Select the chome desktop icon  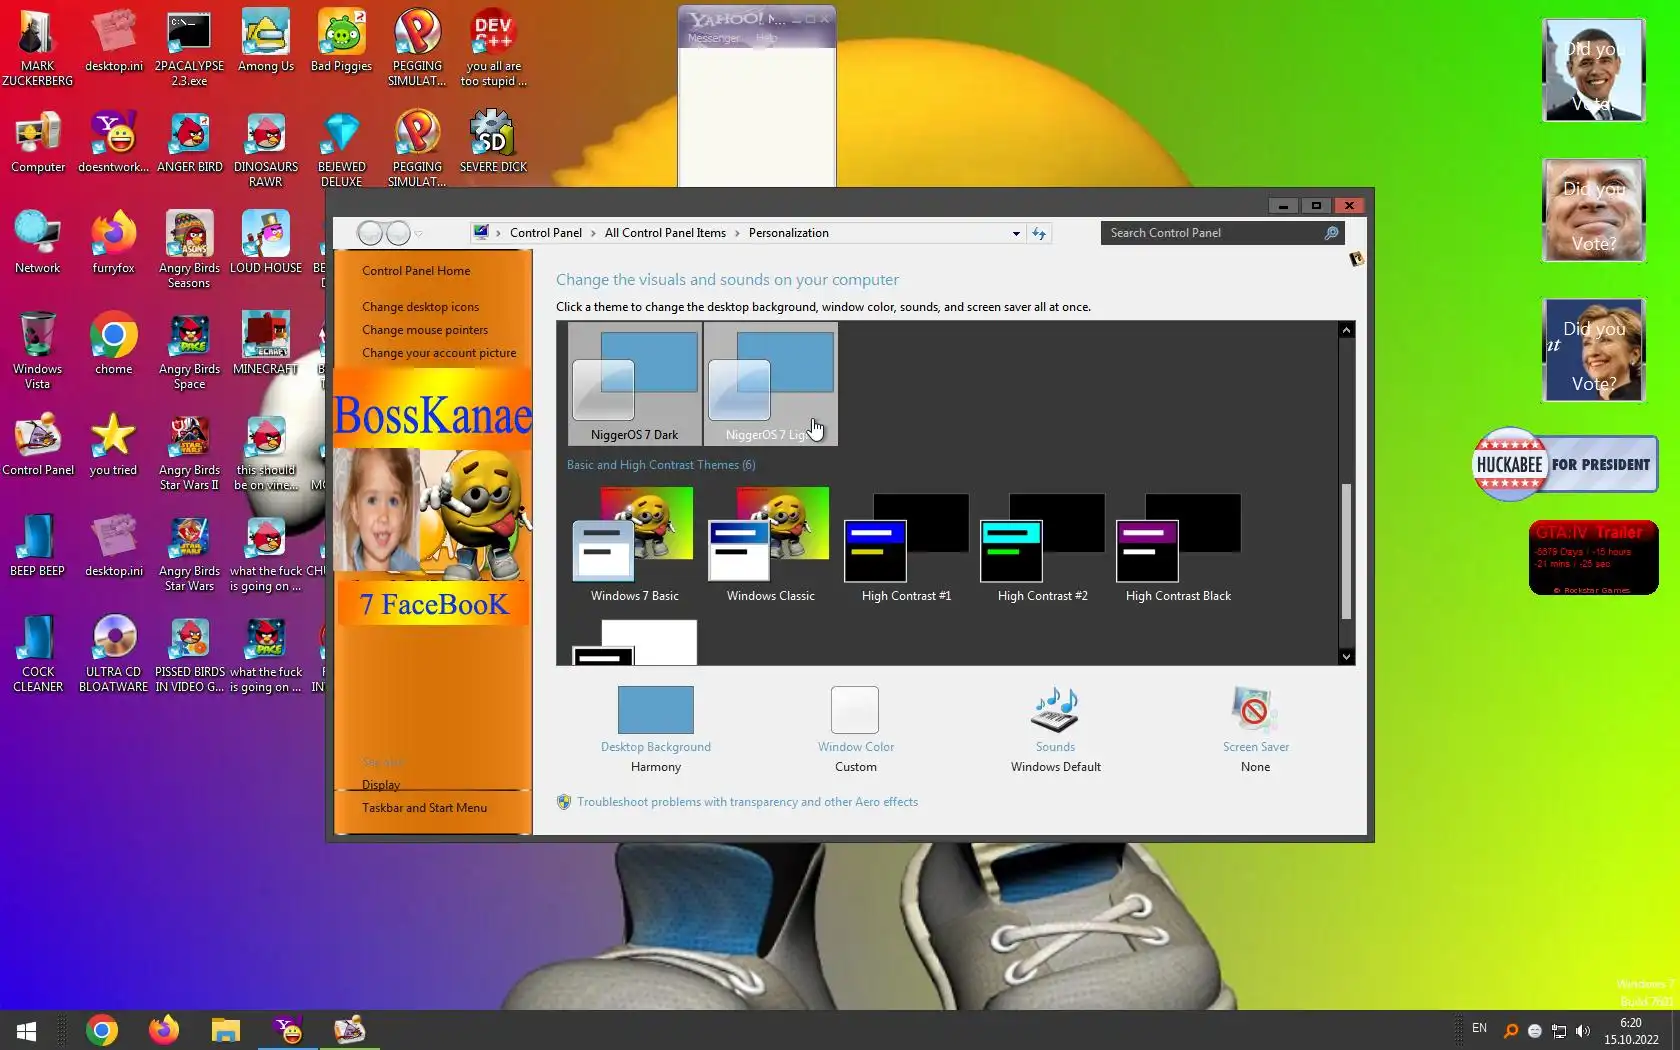point(114,344)
